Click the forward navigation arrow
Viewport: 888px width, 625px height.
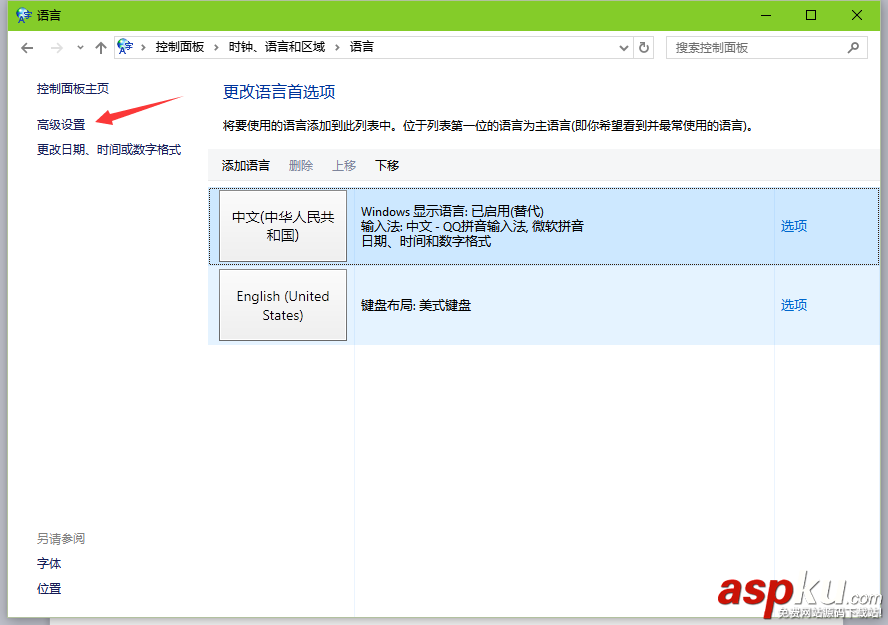point(56,48)
